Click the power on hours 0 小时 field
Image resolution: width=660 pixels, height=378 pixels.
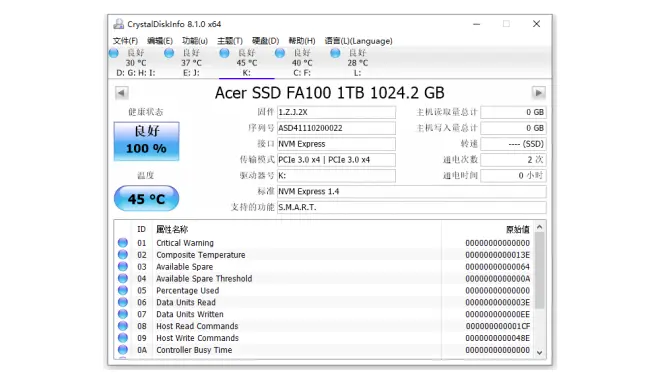pyautogui.click(x=514, y=176)
